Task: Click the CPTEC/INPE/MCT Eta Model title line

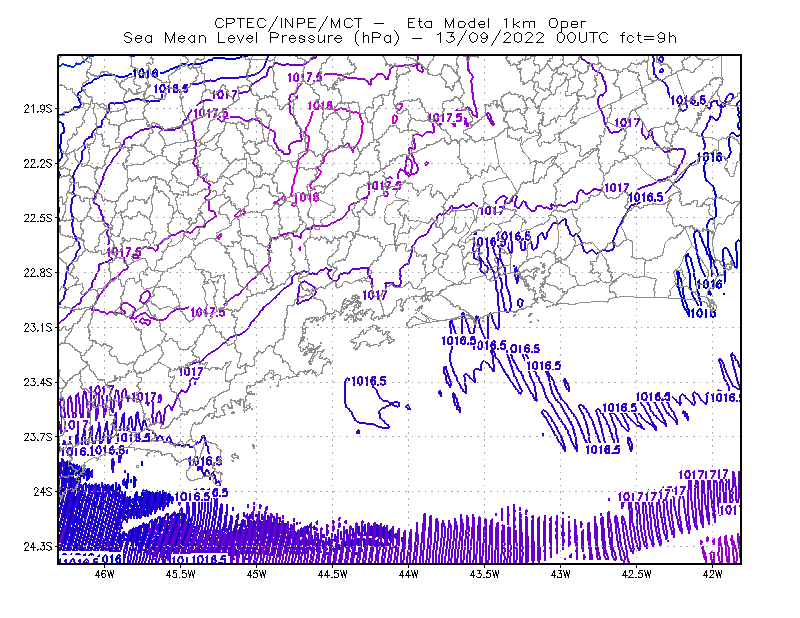Action: pos(400,23)
